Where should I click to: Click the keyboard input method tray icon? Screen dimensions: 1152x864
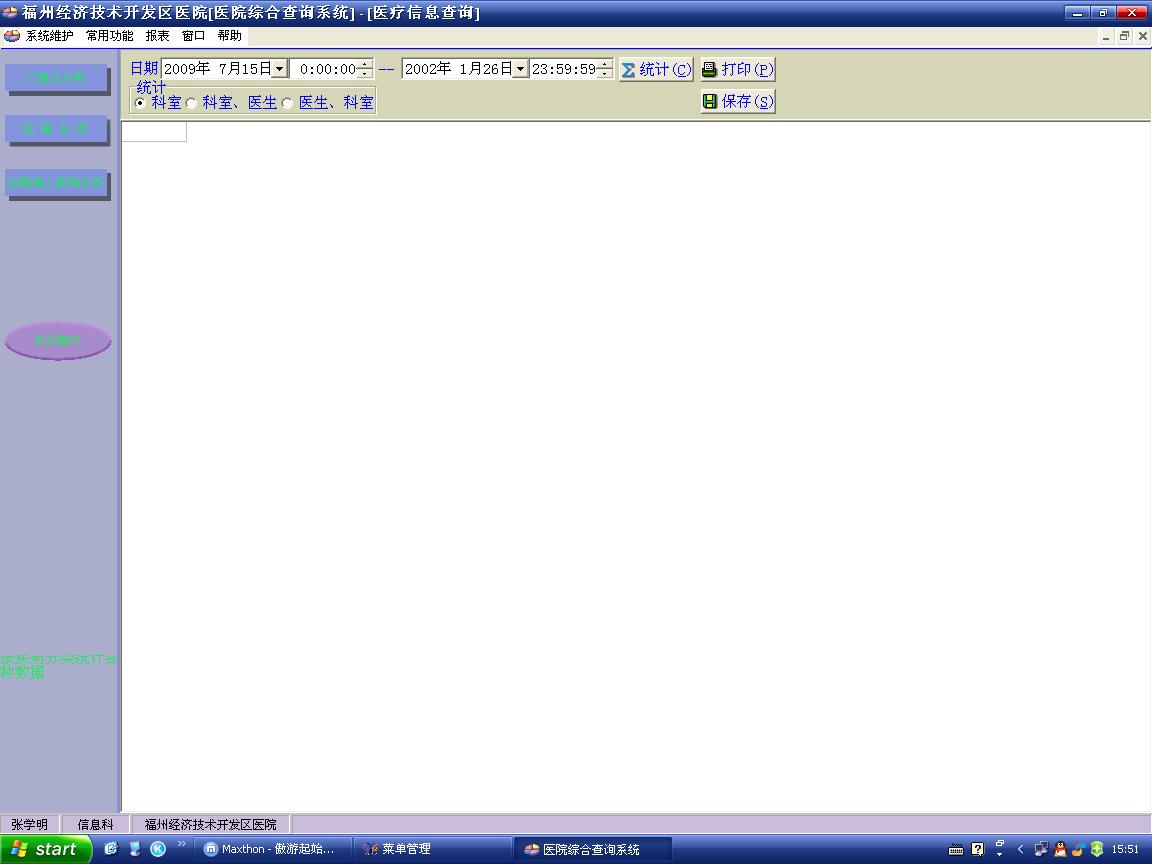(956, 849)
